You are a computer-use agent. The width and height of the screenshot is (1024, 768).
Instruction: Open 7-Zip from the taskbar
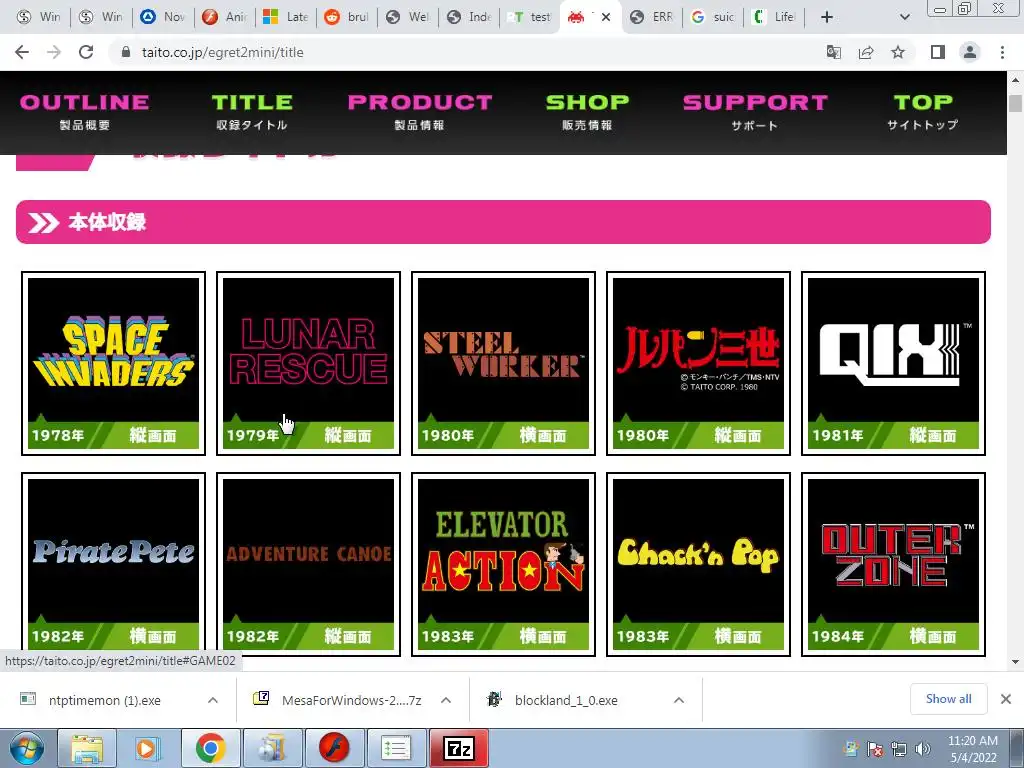coord(458,748)
